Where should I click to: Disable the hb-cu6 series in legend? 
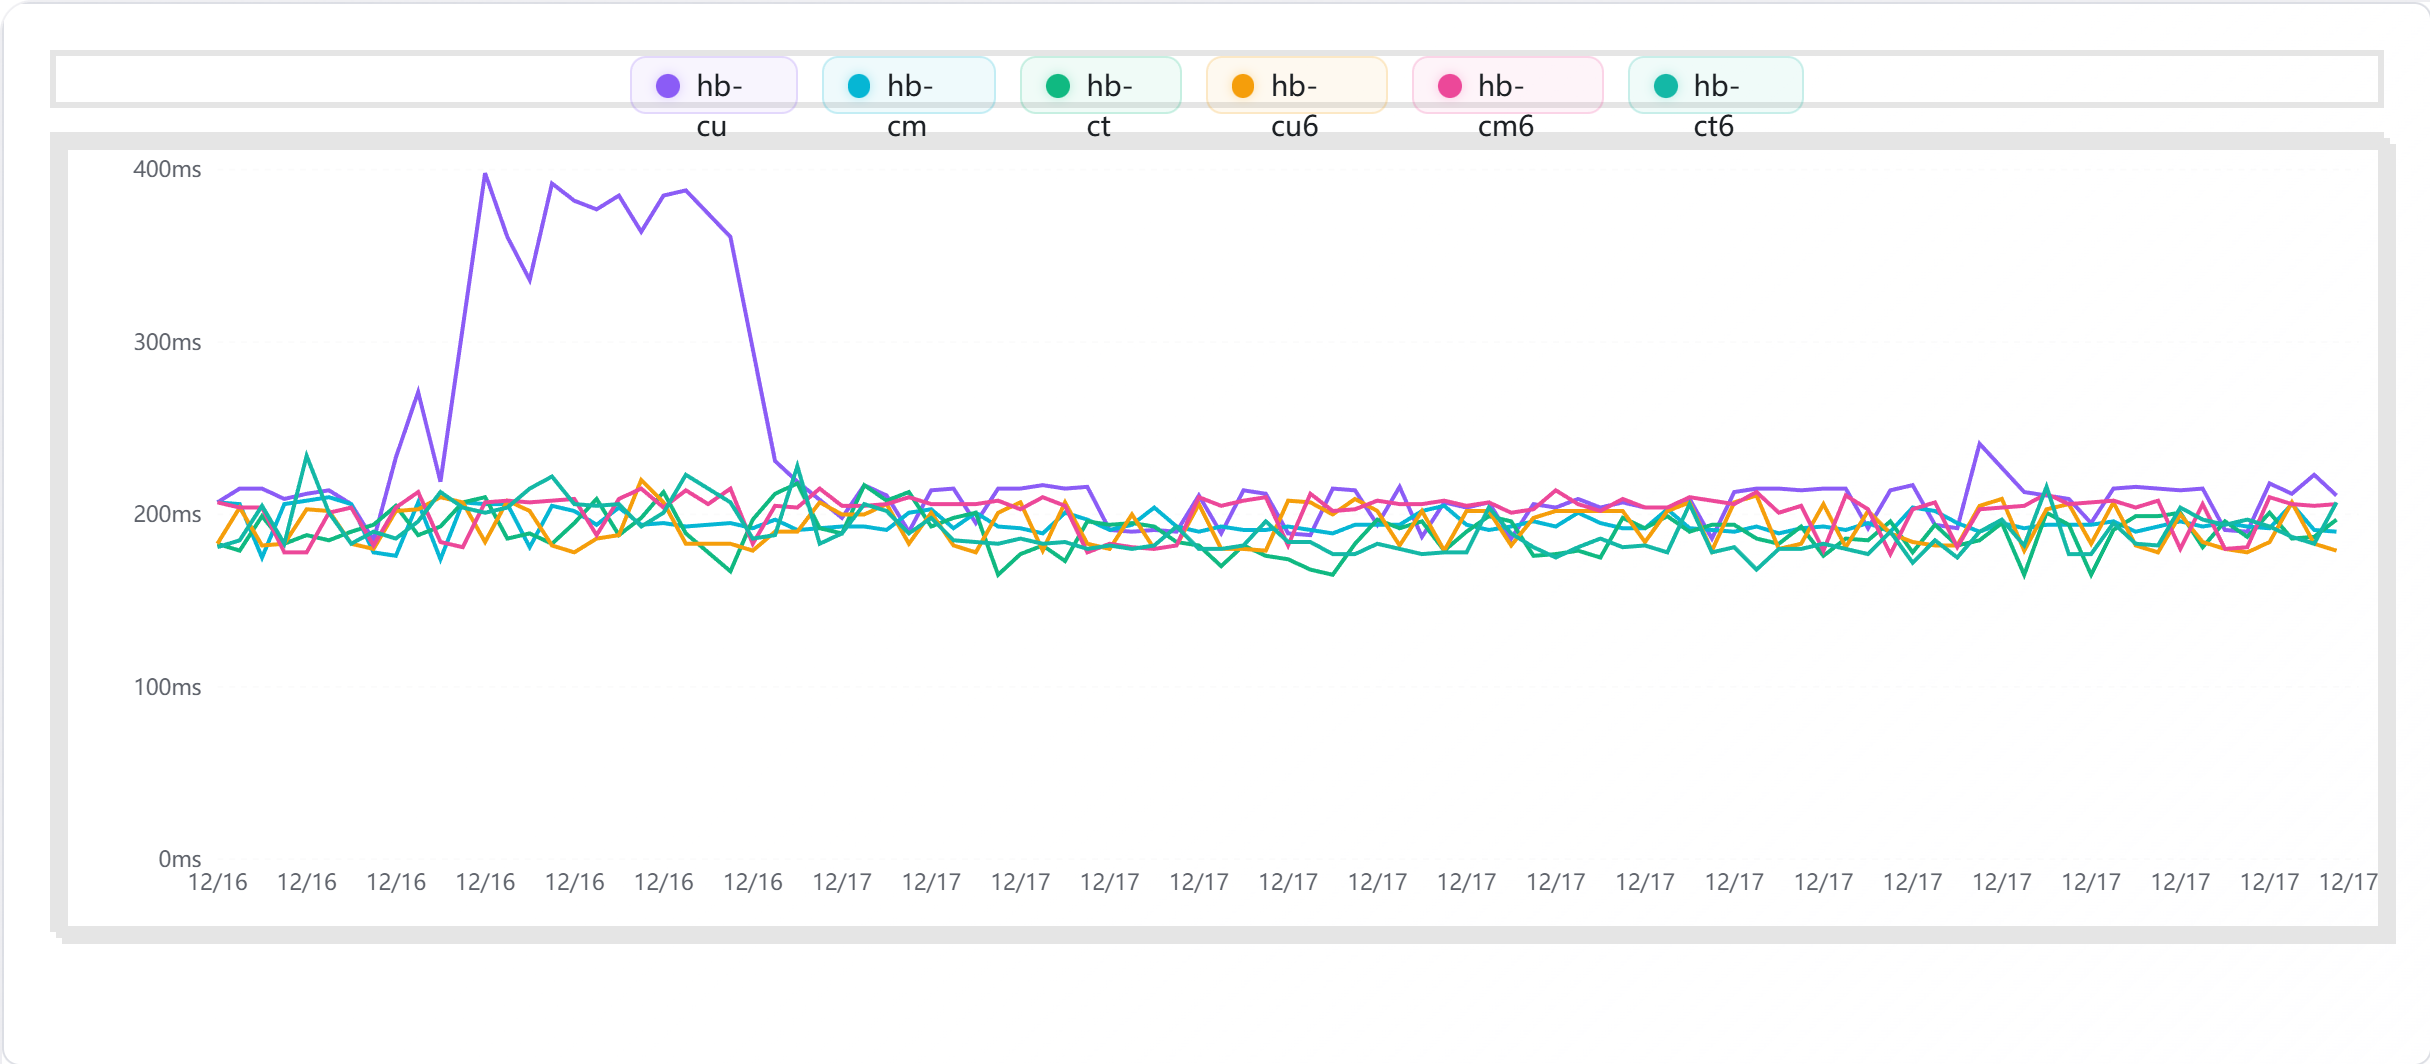pos(1296,86)
